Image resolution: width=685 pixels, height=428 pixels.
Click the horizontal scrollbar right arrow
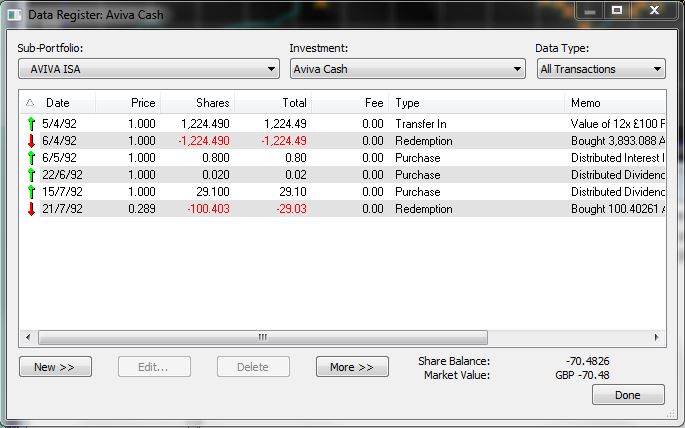pos(656,337)
